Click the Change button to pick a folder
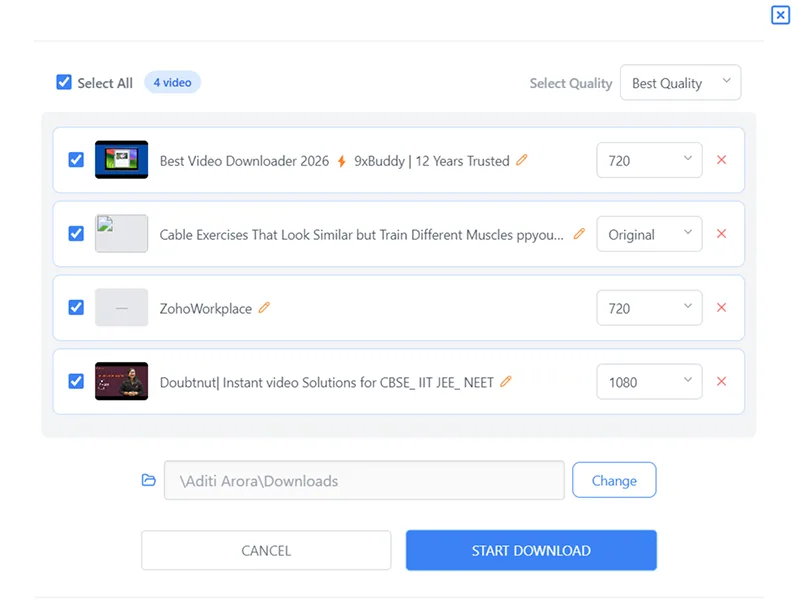The height and width of the screenshot is (600, 800). click(x=614, y=480)
